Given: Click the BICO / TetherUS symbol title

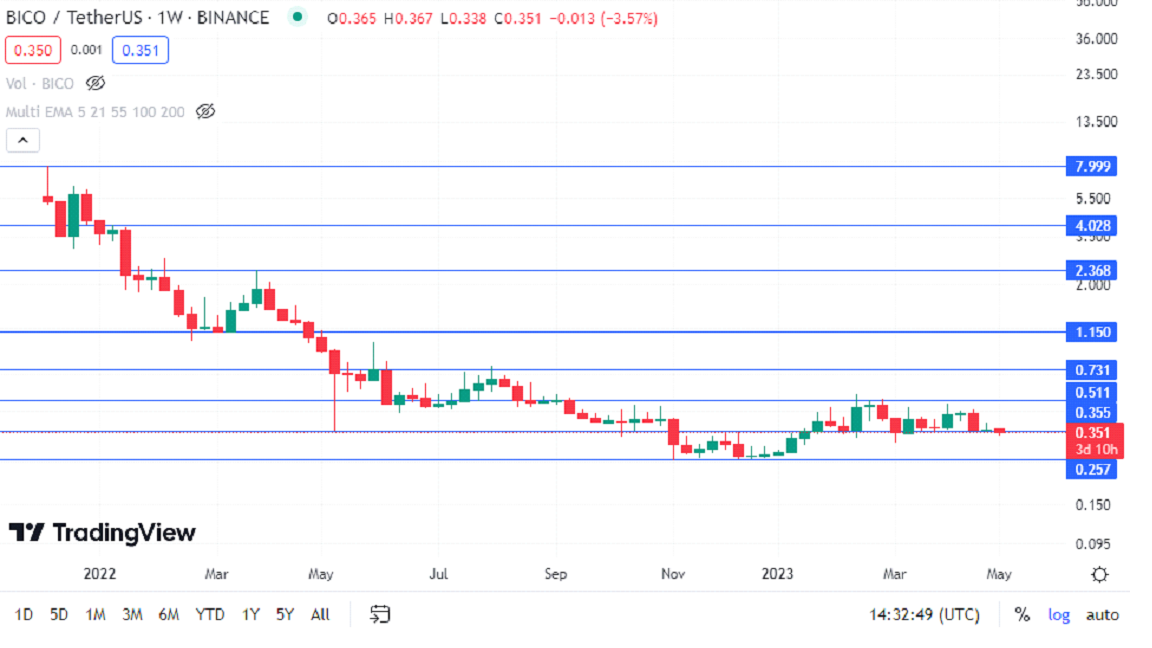Looking at the screenshot, I should [x=137, y=18].
